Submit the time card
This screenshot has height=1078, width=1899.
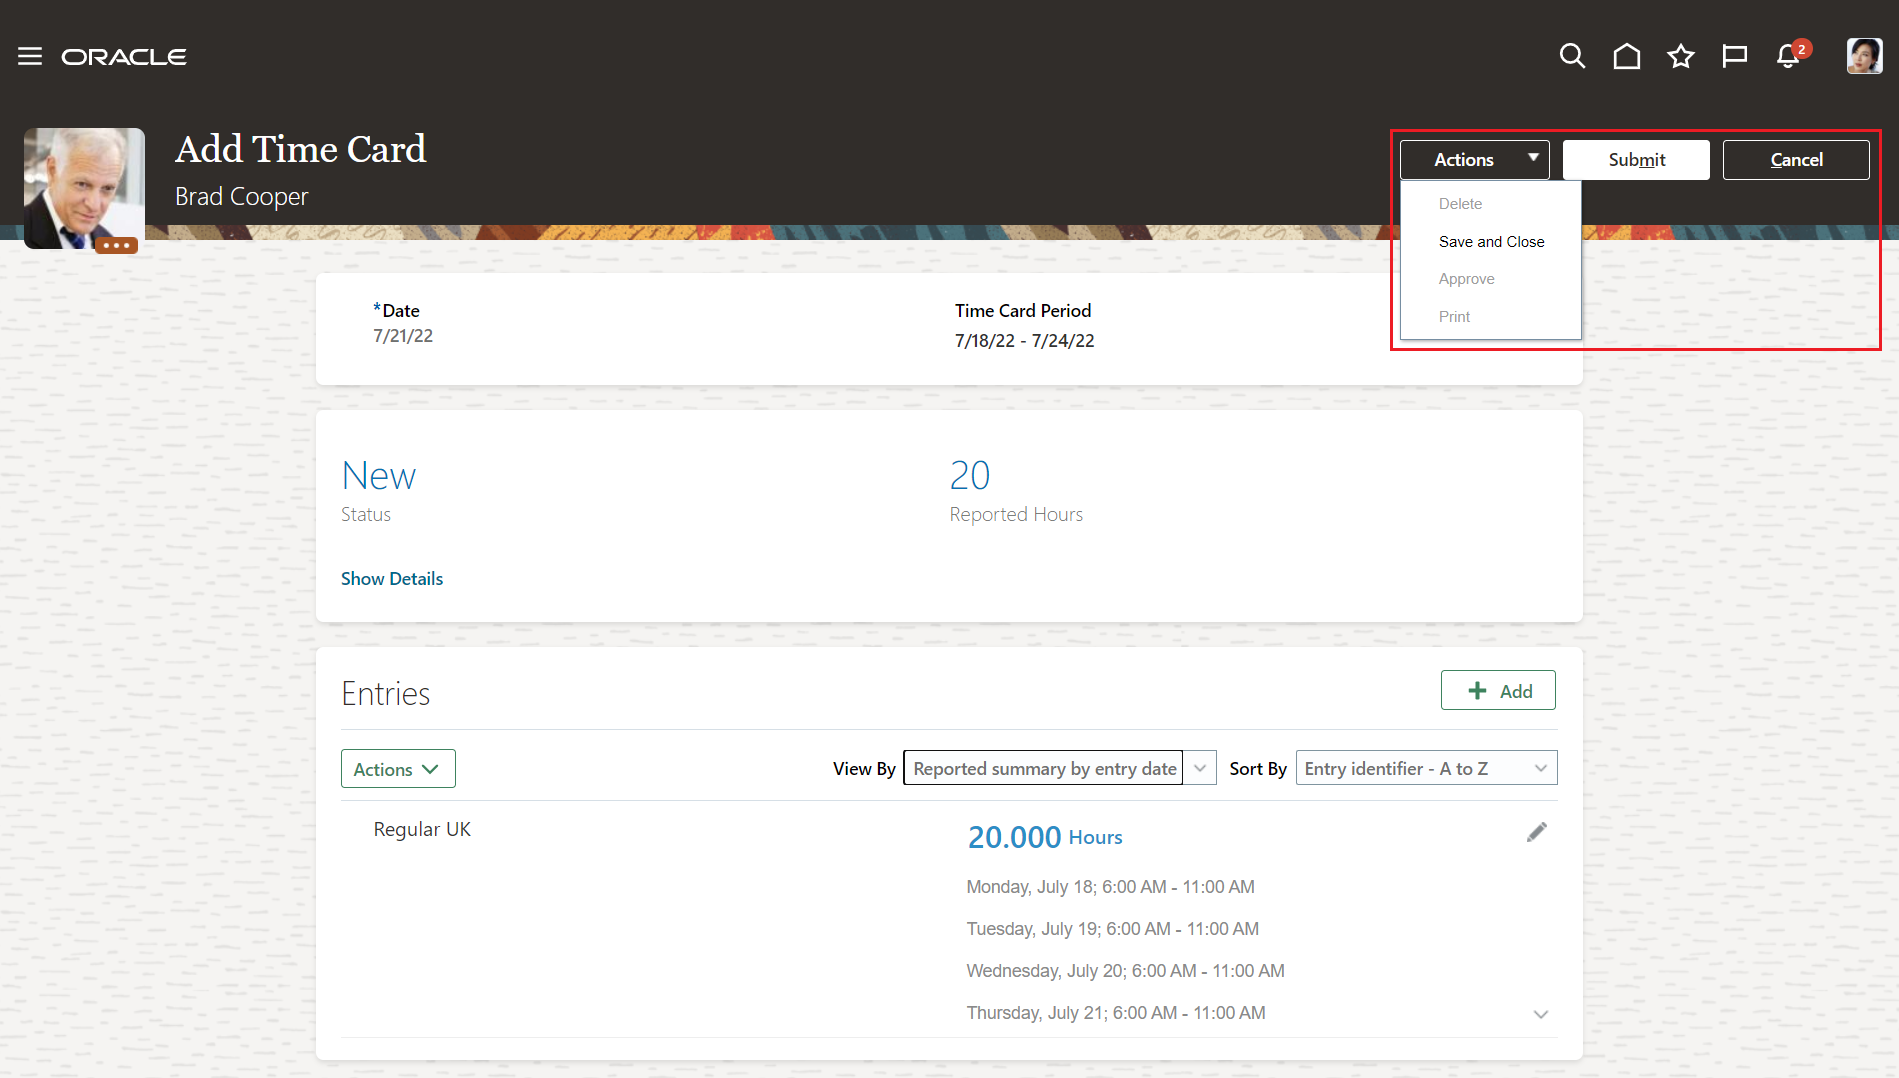tap(1635, 159)
